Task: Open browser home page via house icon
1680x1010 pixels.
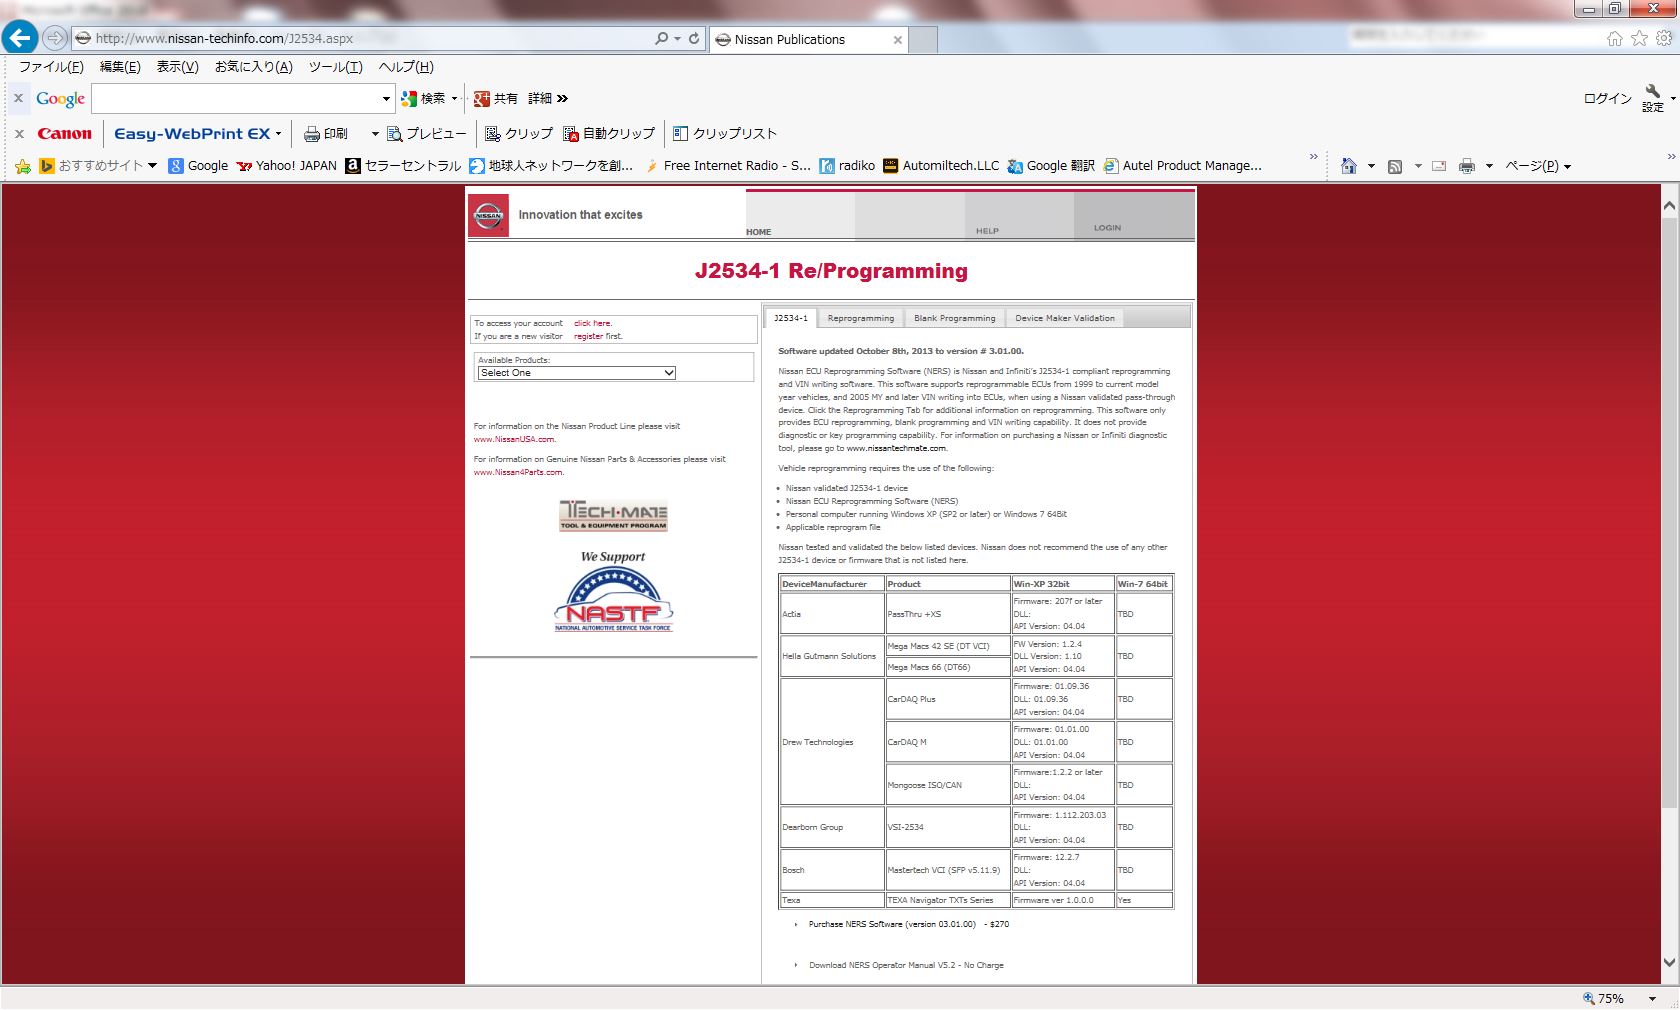Action: 1614,39
